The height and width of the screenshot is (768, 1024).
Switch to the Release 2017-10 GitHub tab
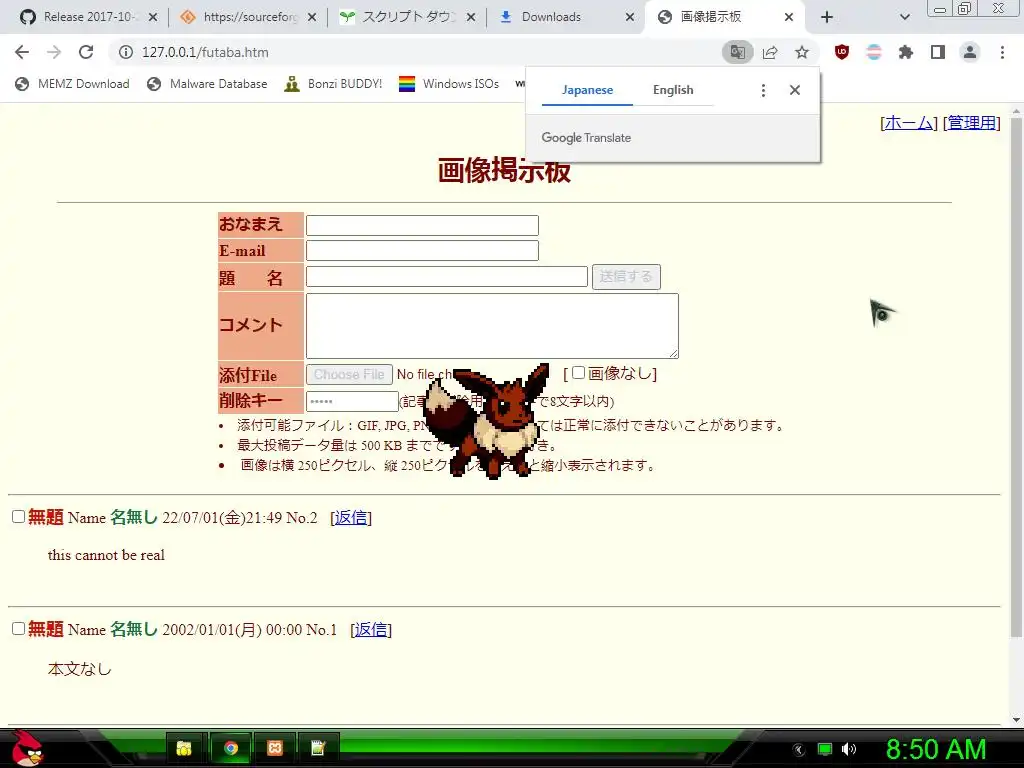pyautogui.click(x=88, y=17)
